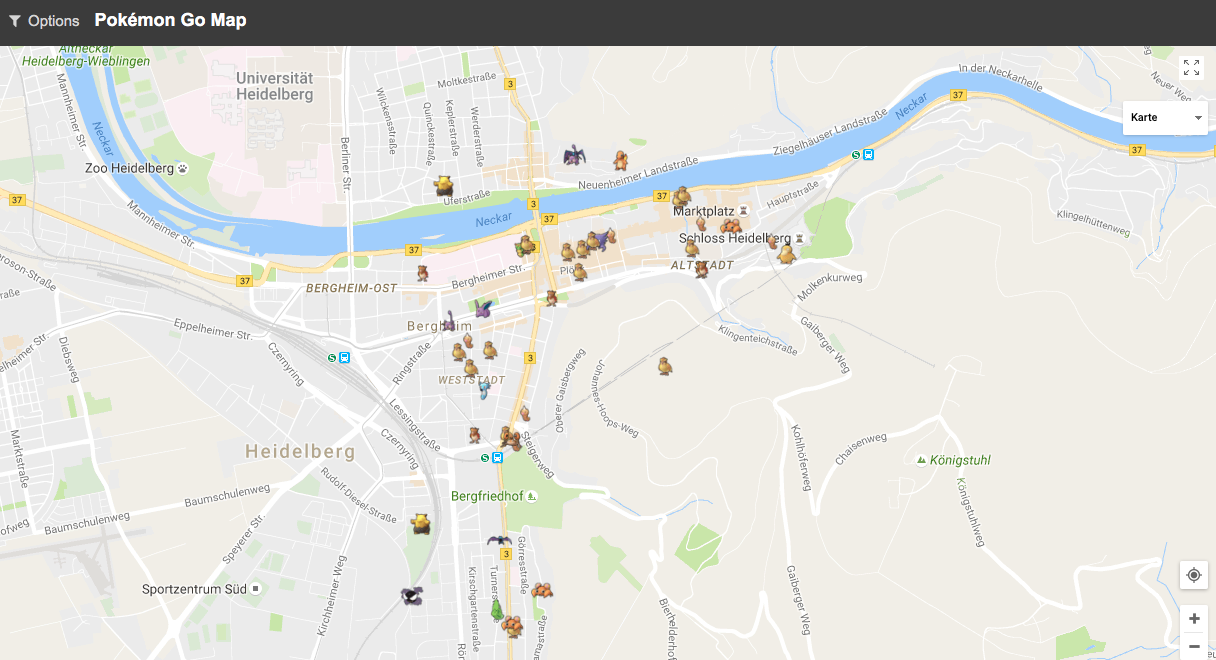
Task: Click the Pokémon Go Map title
Action: coord(170,20)
